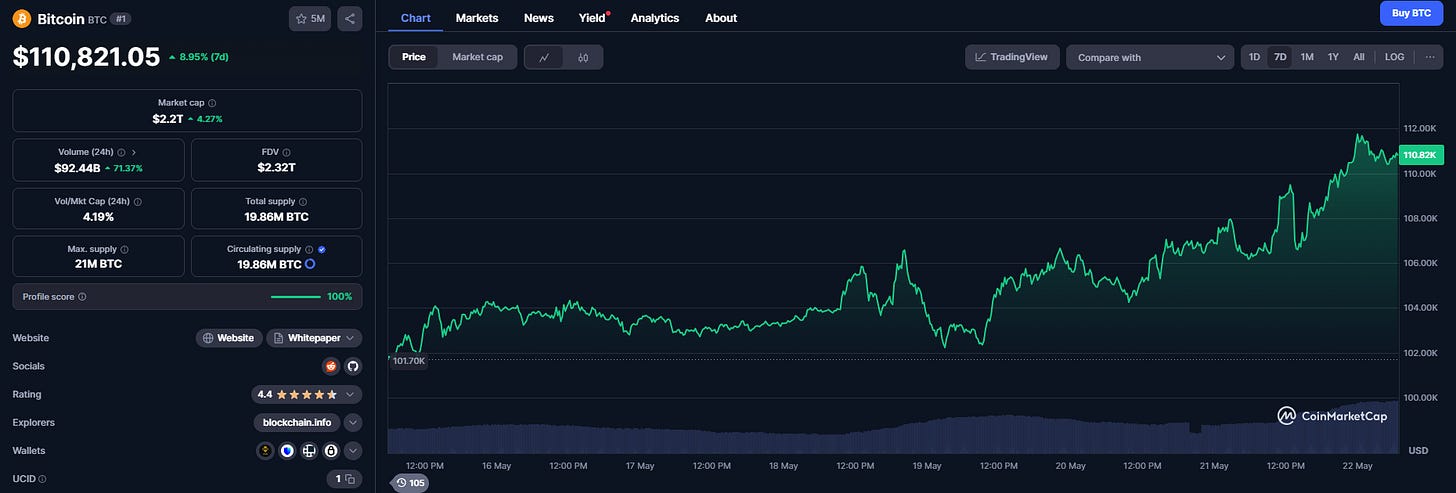The image size is (1456, 493).
Task: Open the Reddit social icon
Action: pyautogui.click(x=331, y=366)
